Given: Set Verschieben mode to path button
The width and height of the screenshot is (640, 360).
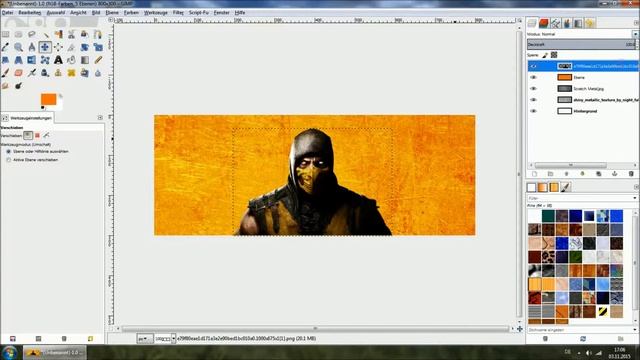Looking at the screenshot, I should 47,135.
